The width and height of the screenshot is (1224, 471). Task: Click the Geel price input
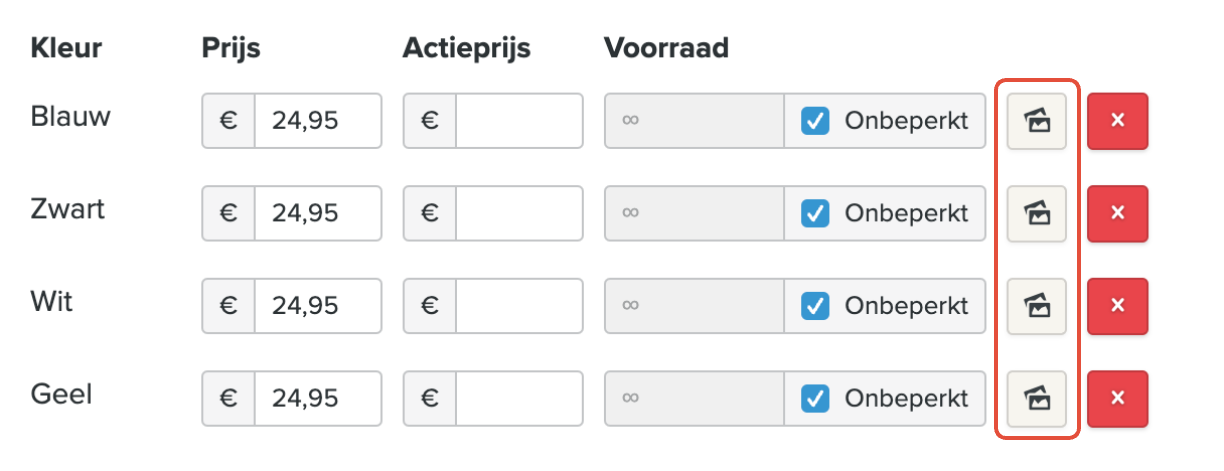[316, 399]
